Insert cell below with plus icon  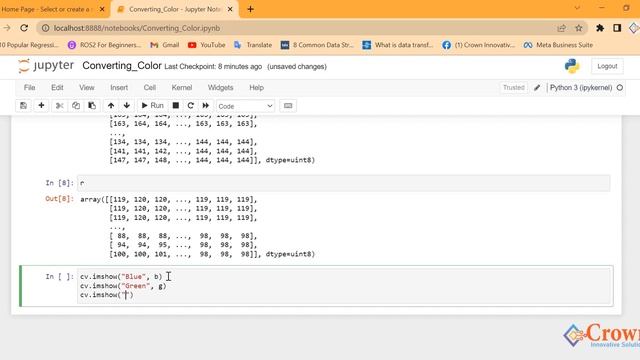coord(41,106)
